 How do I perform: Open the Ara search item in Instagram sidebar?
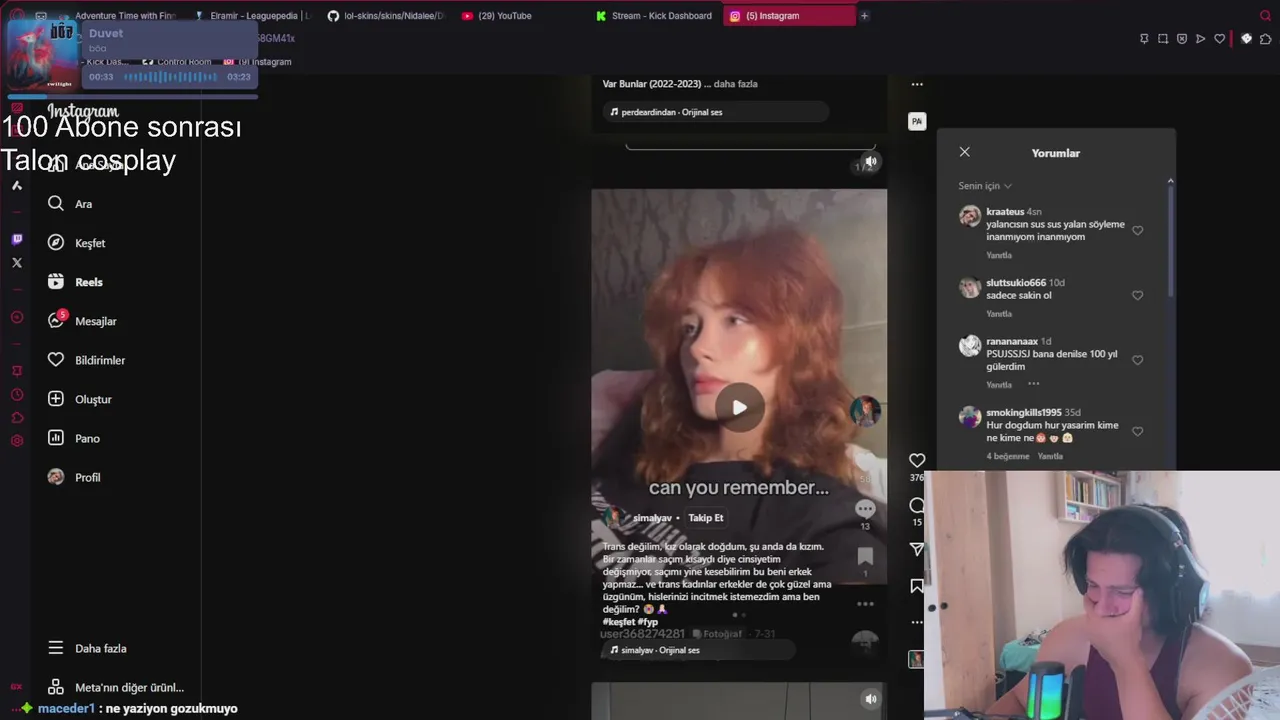pos(70,204)
